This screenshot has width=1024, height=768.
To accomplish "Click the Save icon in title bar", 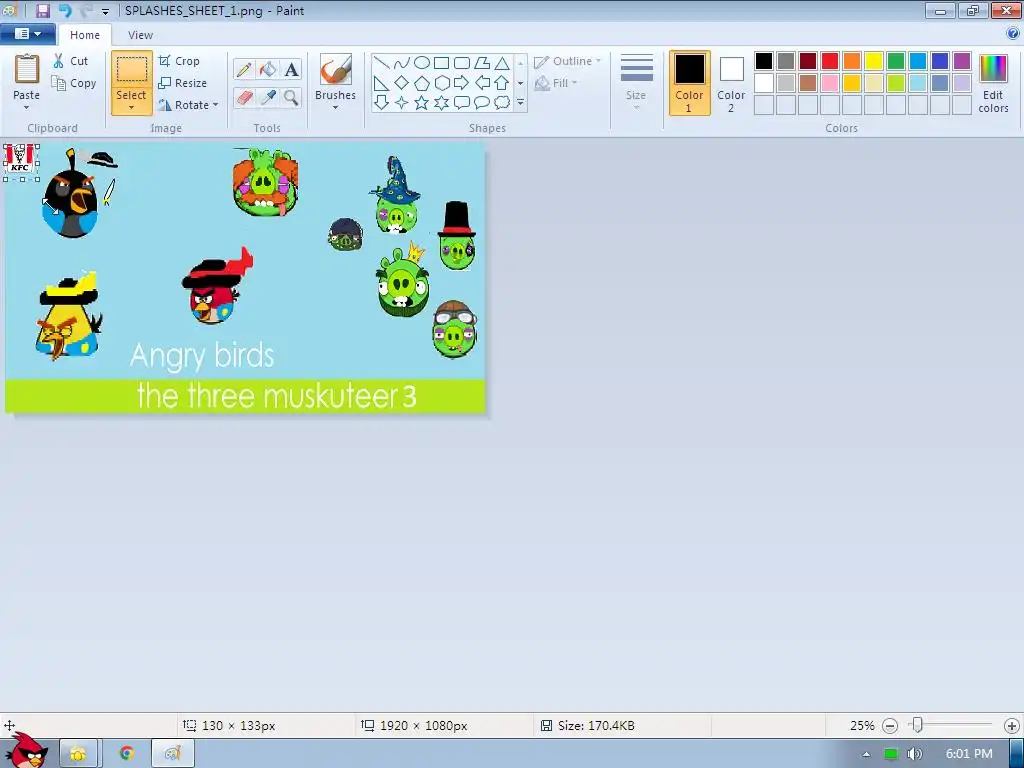I will tap(43, 10).
